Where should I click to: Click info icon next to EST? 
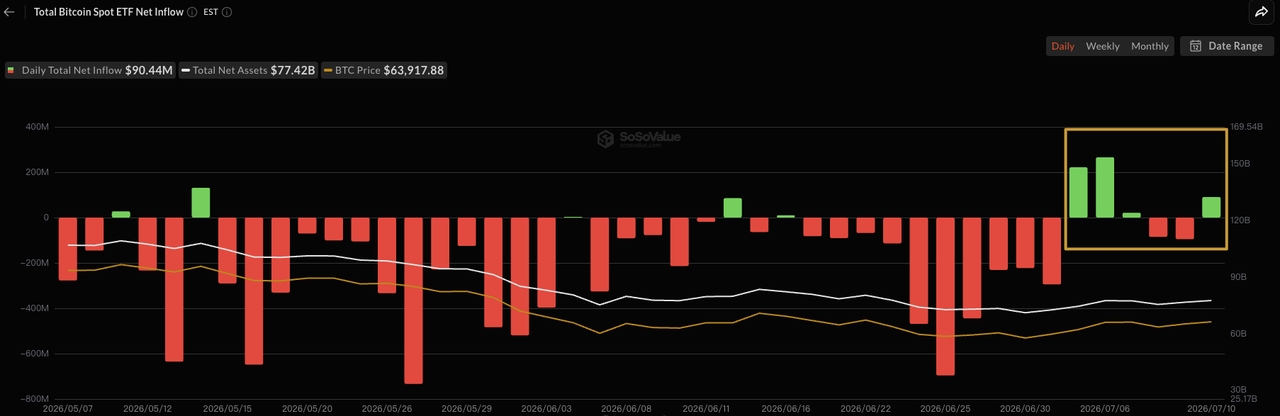point(227,13)
